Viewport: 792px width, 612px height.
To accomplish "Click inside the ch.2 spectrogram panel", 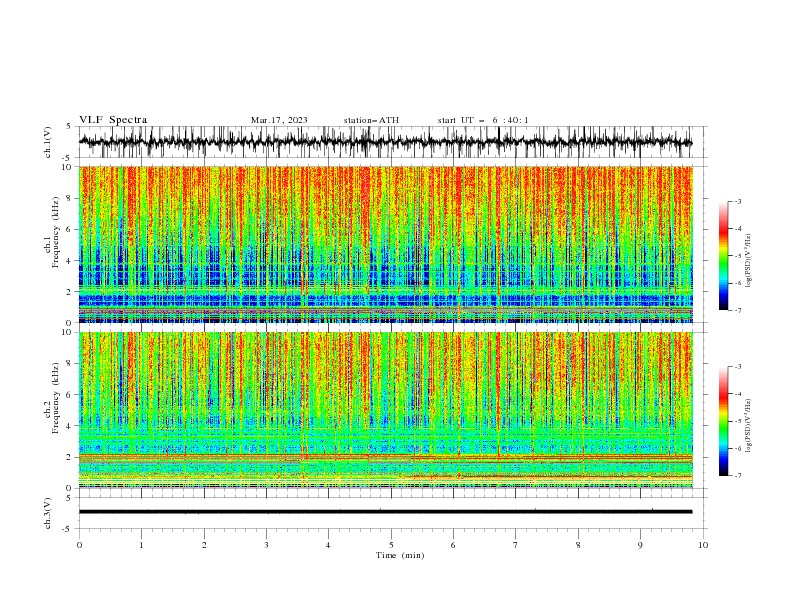I will click(x=385, y=410).
